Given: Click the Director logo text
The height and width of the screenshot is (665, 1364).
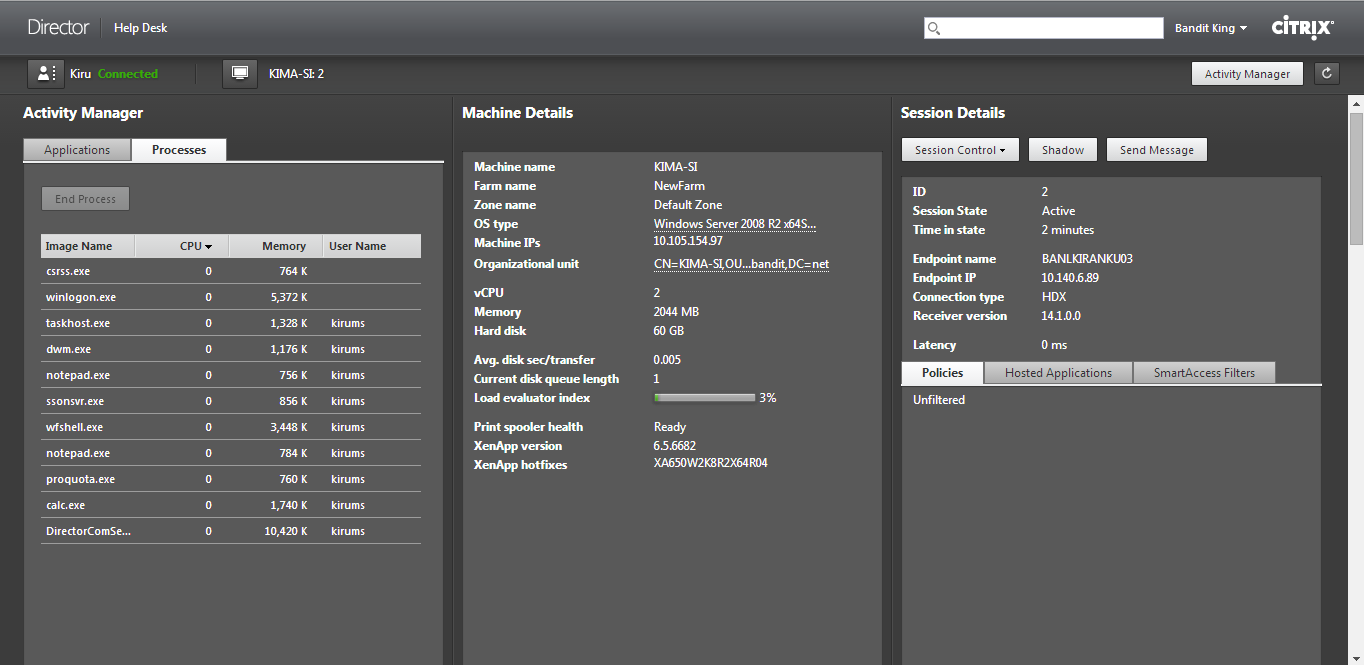Looking at the screenshot, I should tap(58, 28).
